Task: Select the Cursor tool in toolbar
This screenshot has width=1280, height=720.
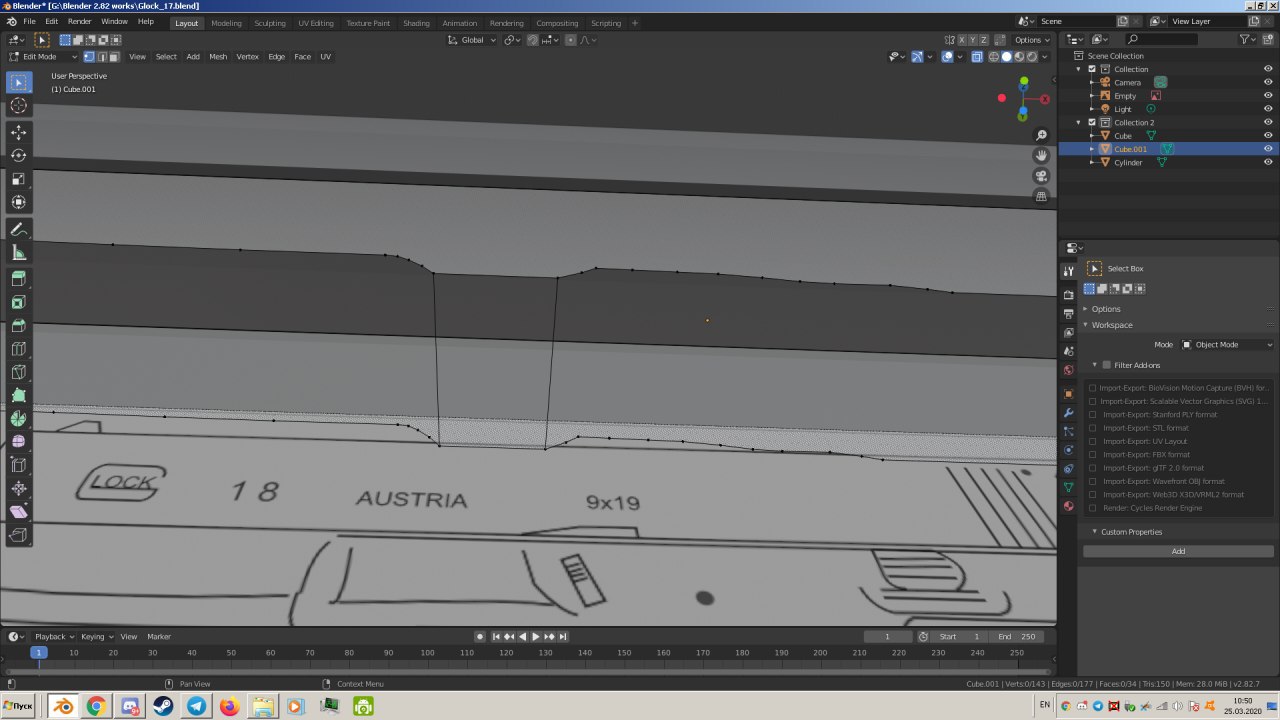Action: tap(18, 105)
